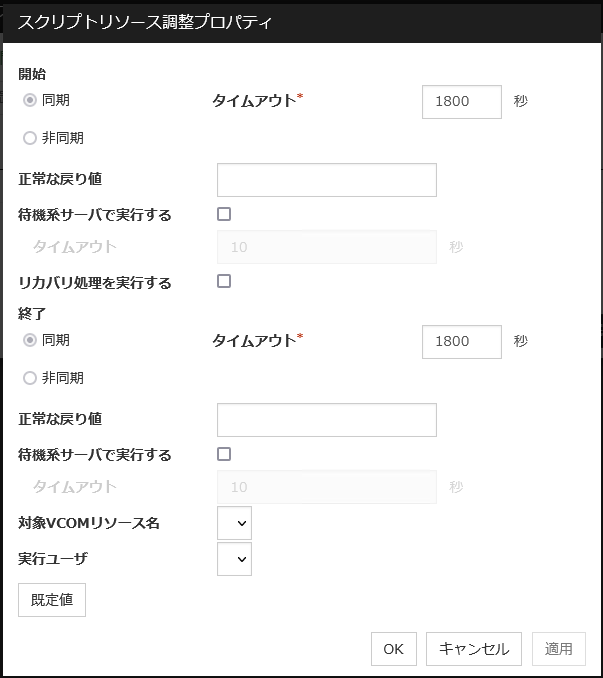Click the greyed-out 開始 standby timeout field
The width and height of the screenshot is (603, 678).
(x=326, y=247)
